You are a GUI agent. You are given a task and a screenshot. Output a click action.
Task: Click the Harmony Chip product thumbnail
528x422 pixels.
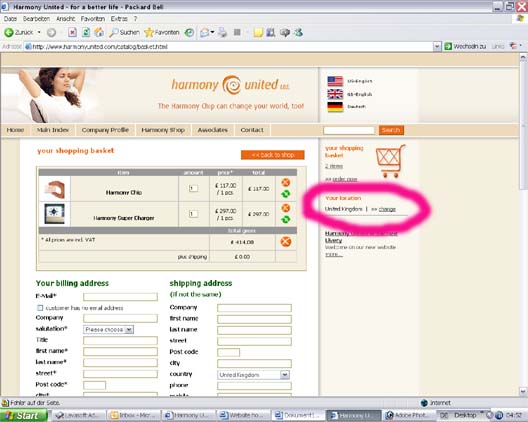(x=55, y=189)
